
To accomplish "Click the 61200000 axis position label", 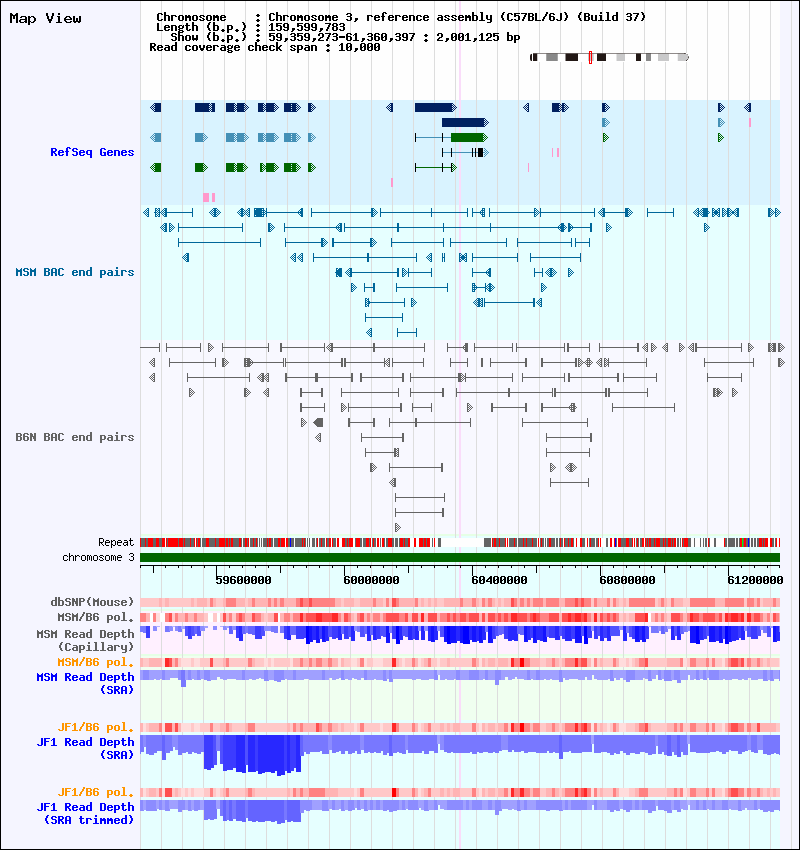I will point(755,580).
